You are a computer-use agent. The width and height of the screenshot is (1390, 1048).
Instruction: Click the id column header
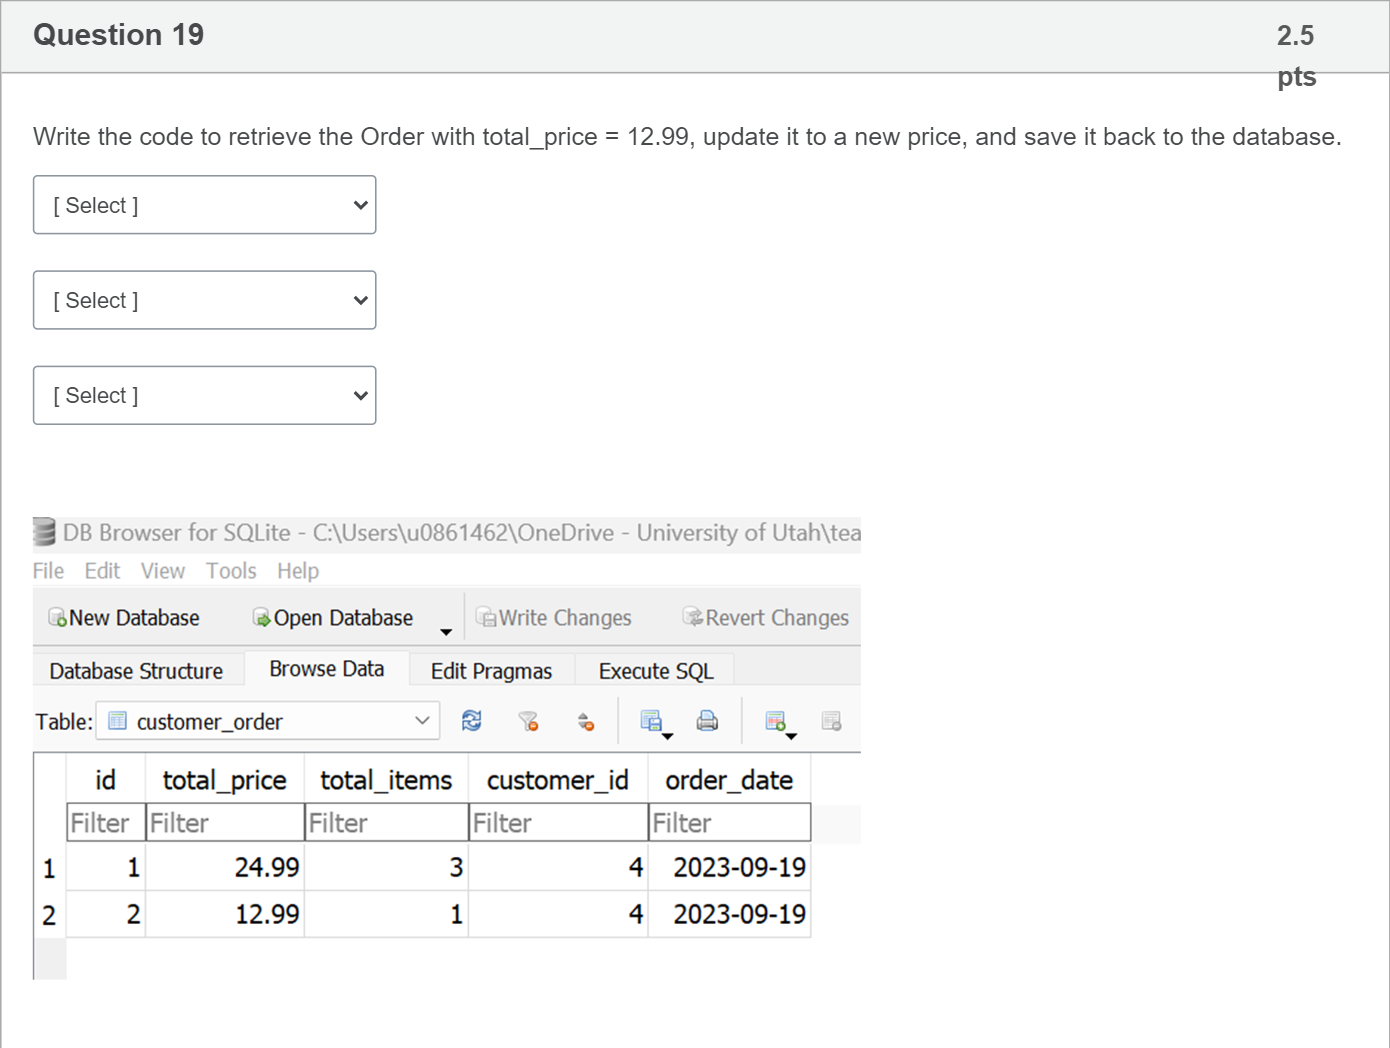[106, 780]
